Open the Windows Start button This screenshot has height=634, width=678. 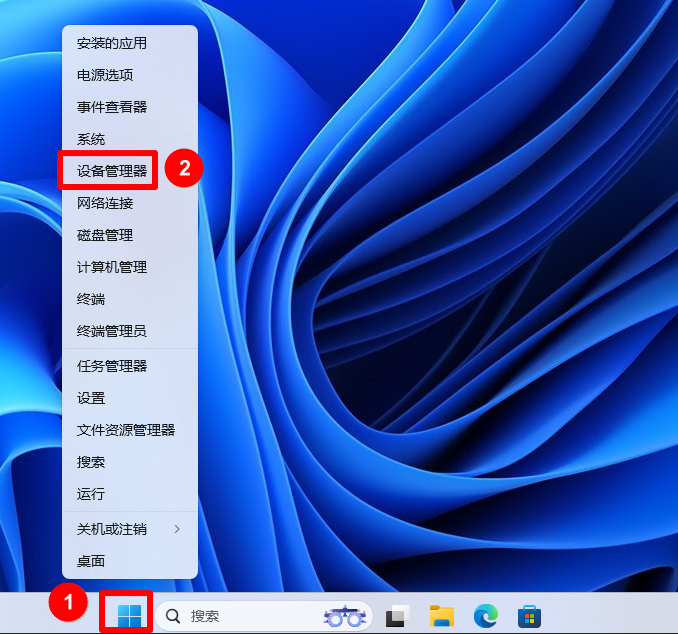coord(129,615)
